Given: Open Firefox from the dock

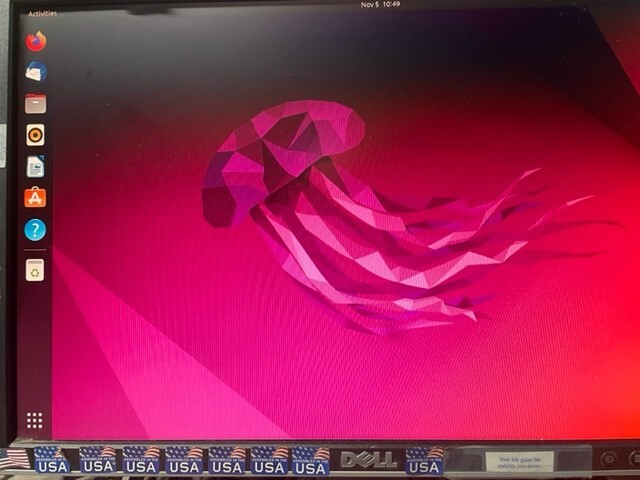Looking at the screenshot, I should 36,41.
